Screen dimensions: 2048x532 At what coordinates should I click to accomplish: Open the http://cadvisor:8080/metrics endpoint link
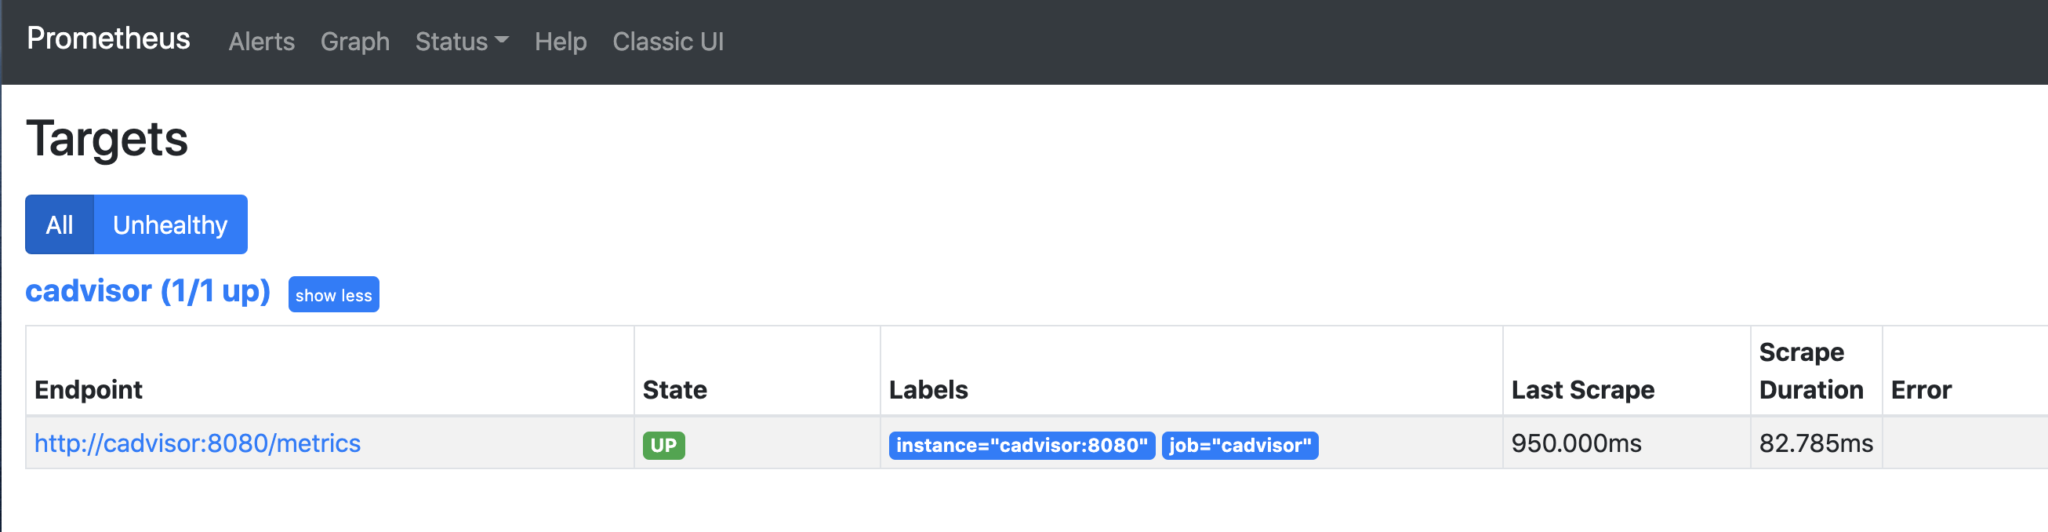coord(197,443)
